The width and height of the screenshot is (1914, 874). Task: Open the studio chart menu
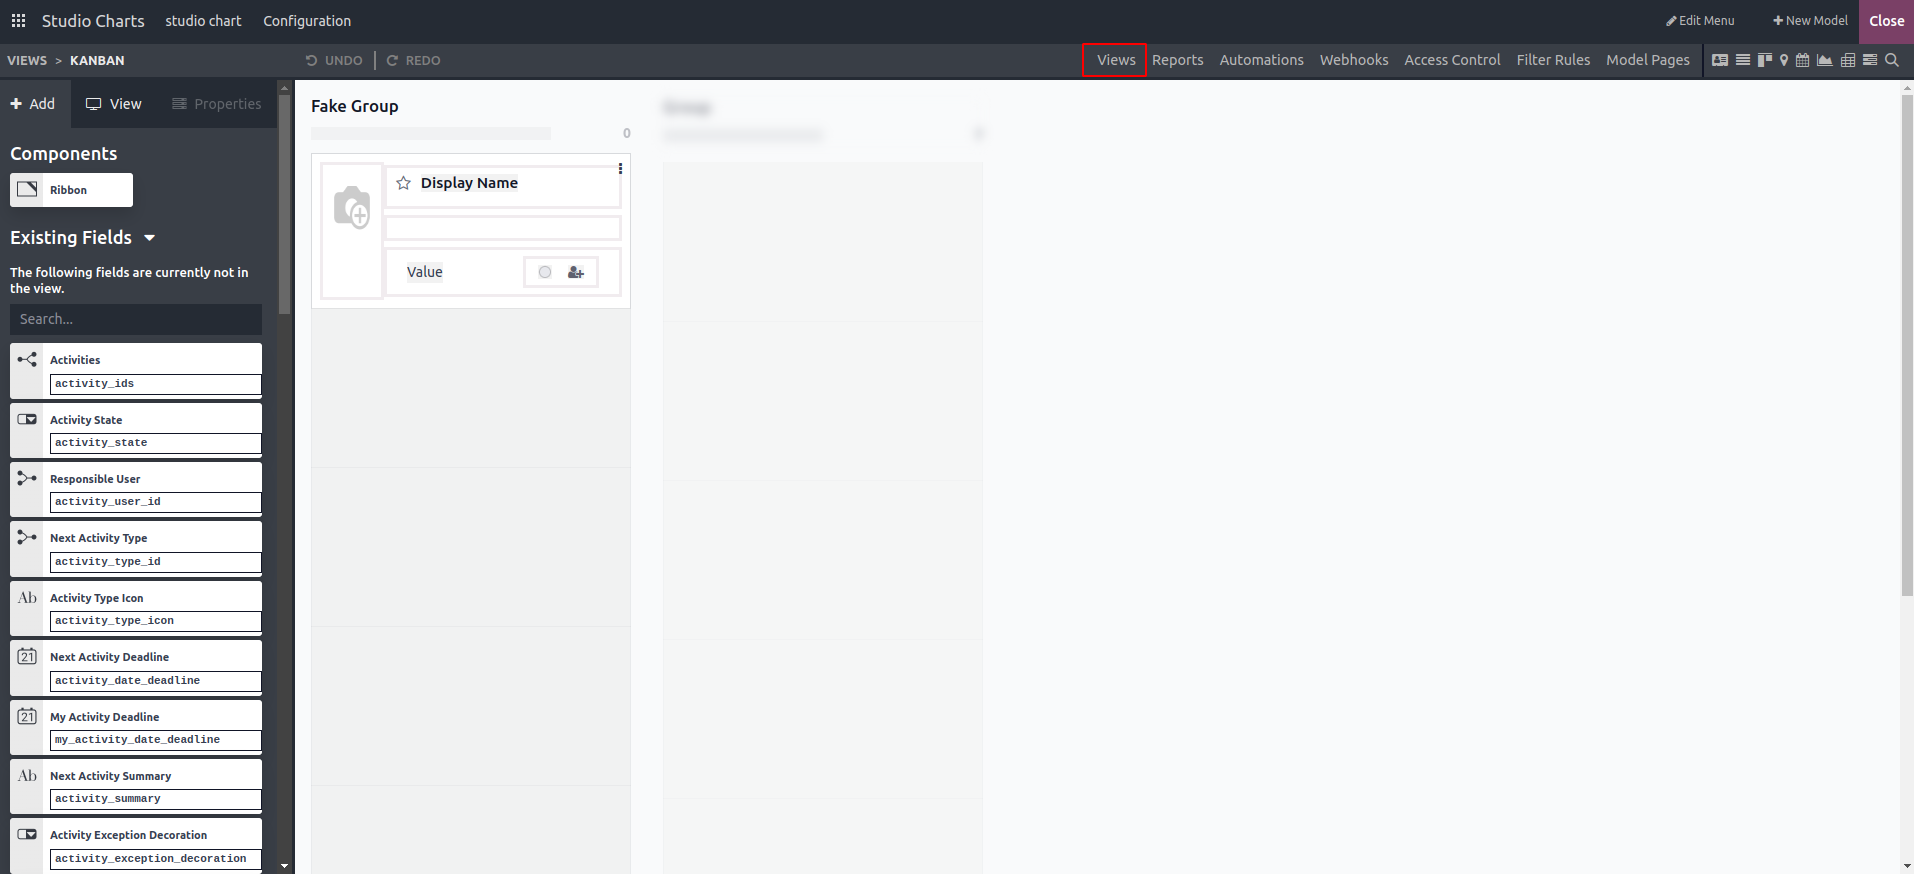203,21
